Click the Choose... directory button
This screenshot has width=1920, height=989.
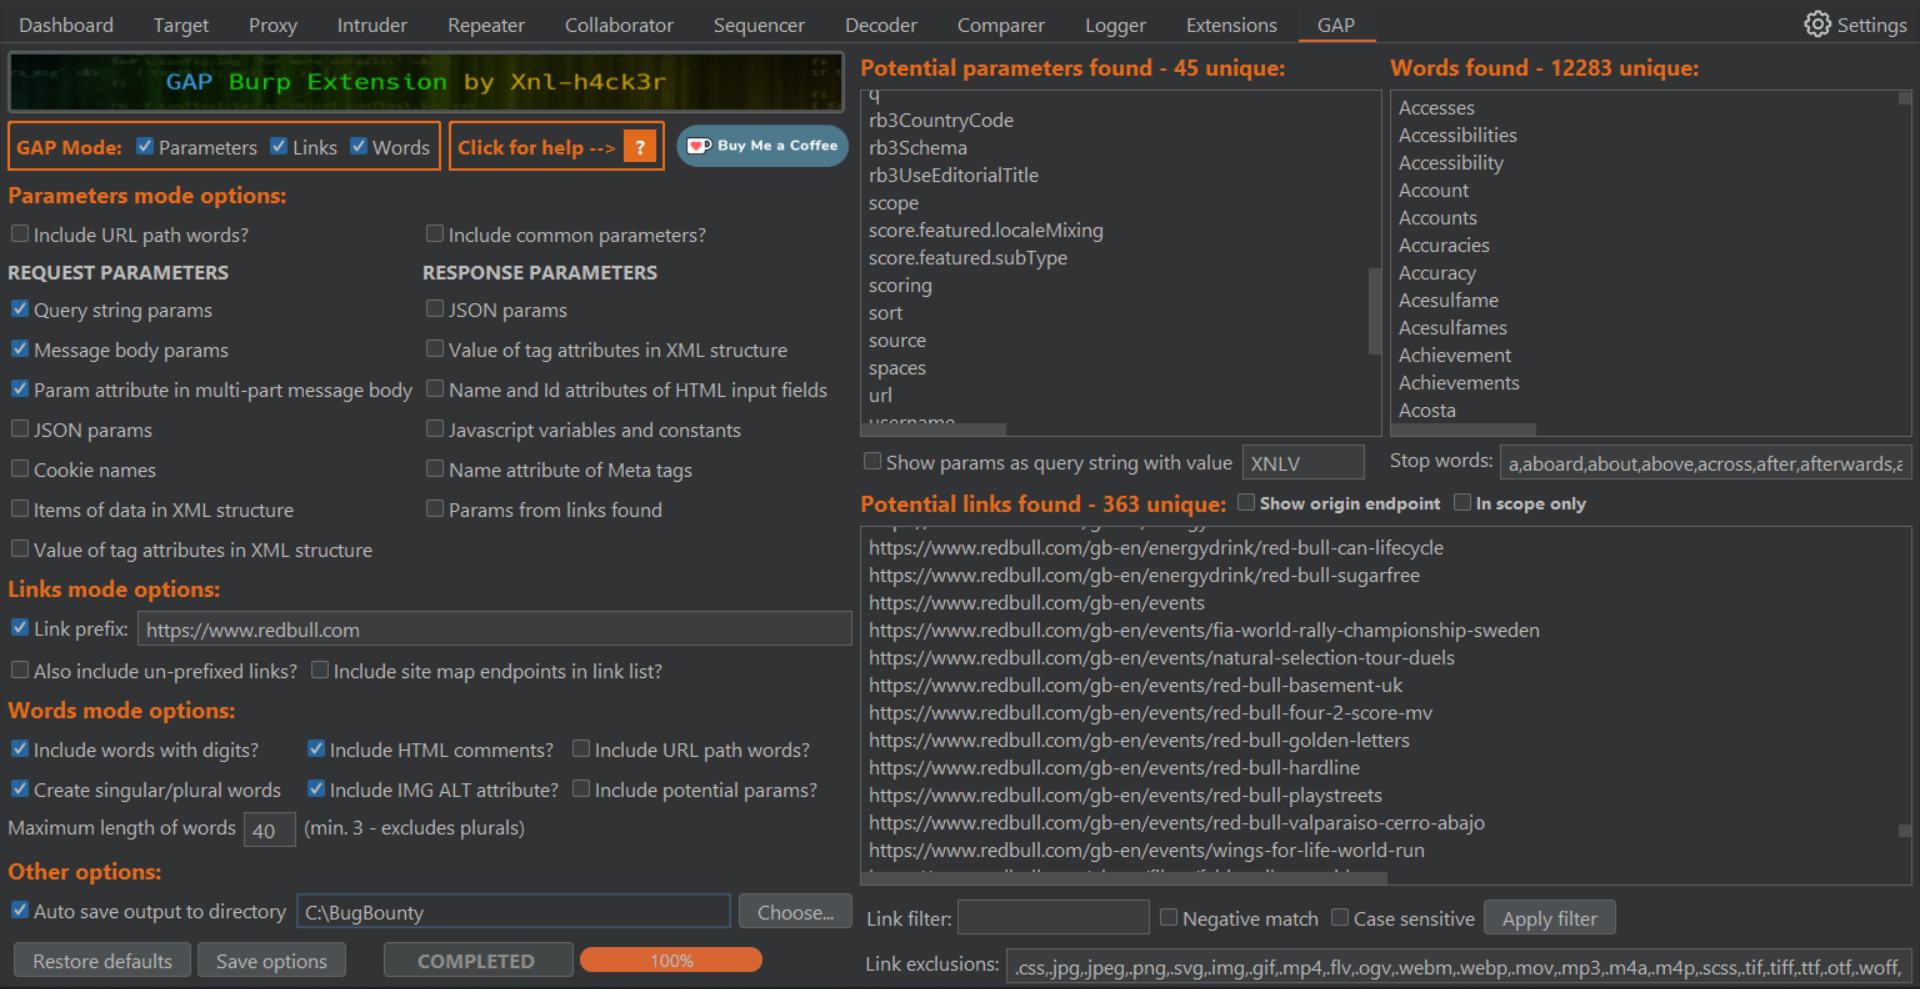click(795, 912)
